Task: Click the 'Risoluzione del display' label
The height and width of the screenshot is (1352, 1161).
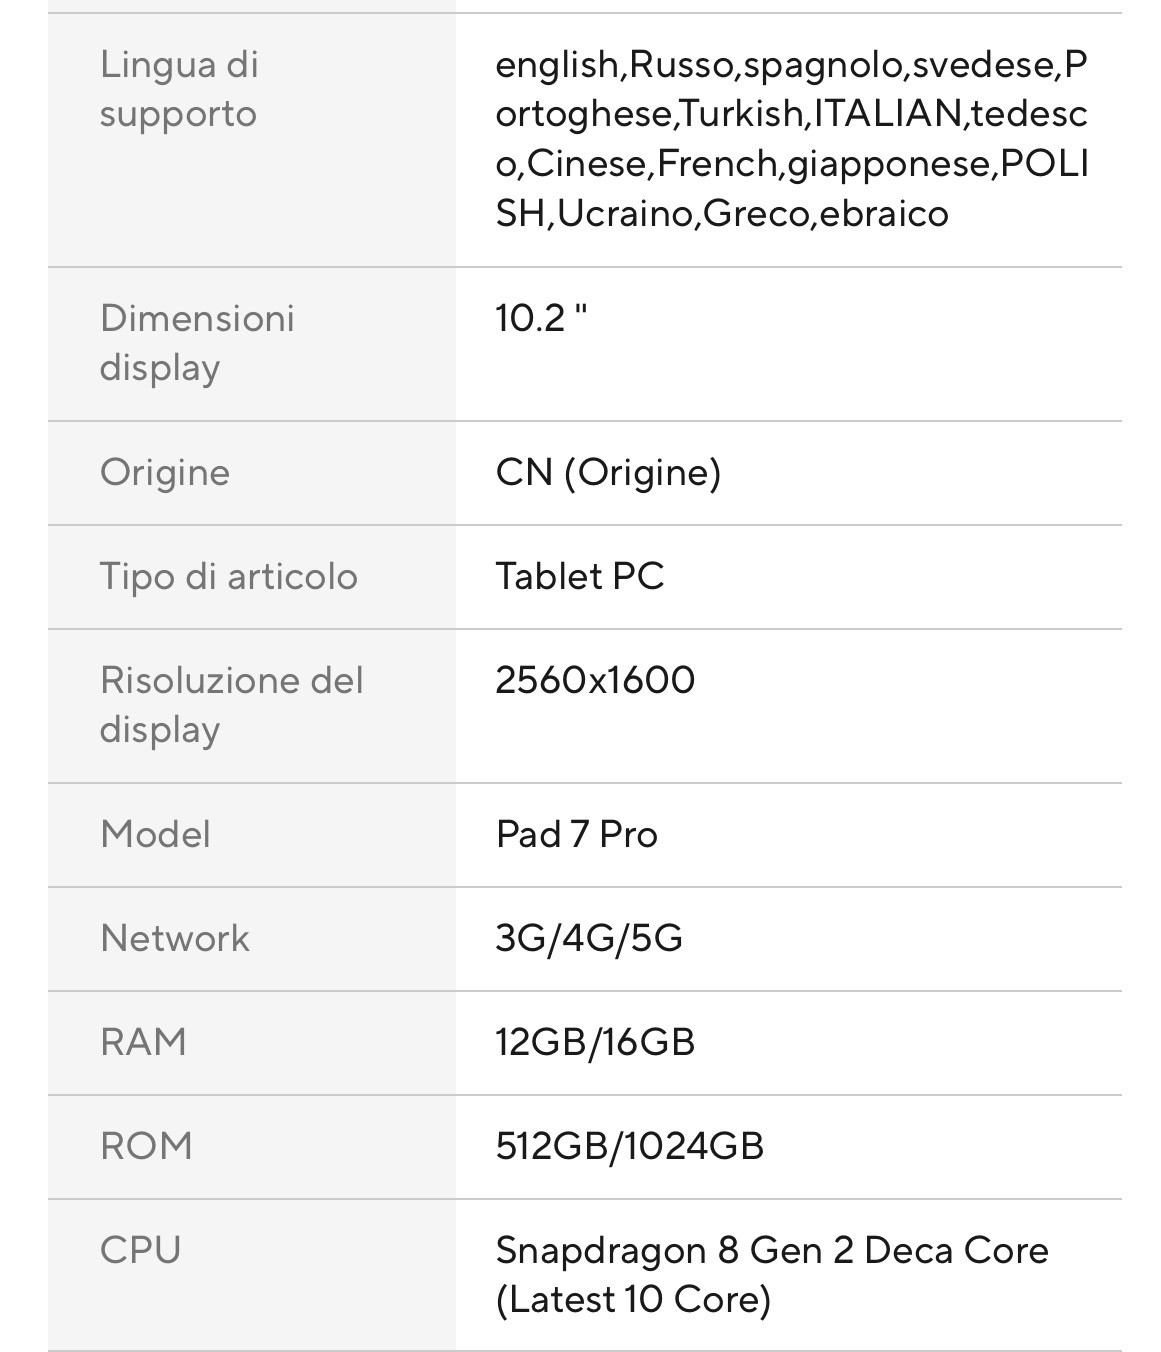Action: [231, 704]
